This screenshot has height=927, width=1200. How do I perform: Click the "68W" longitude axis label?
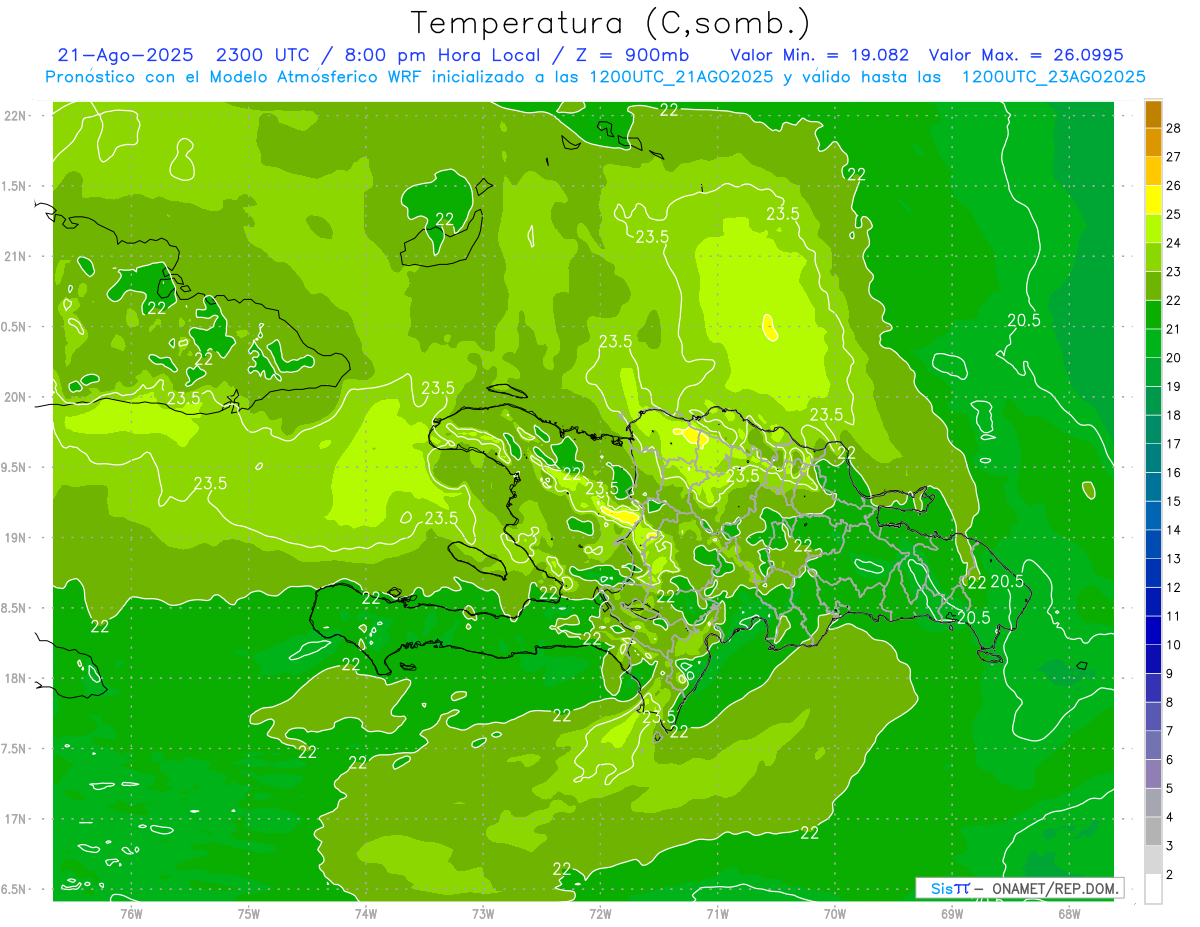pos(1069,913)
